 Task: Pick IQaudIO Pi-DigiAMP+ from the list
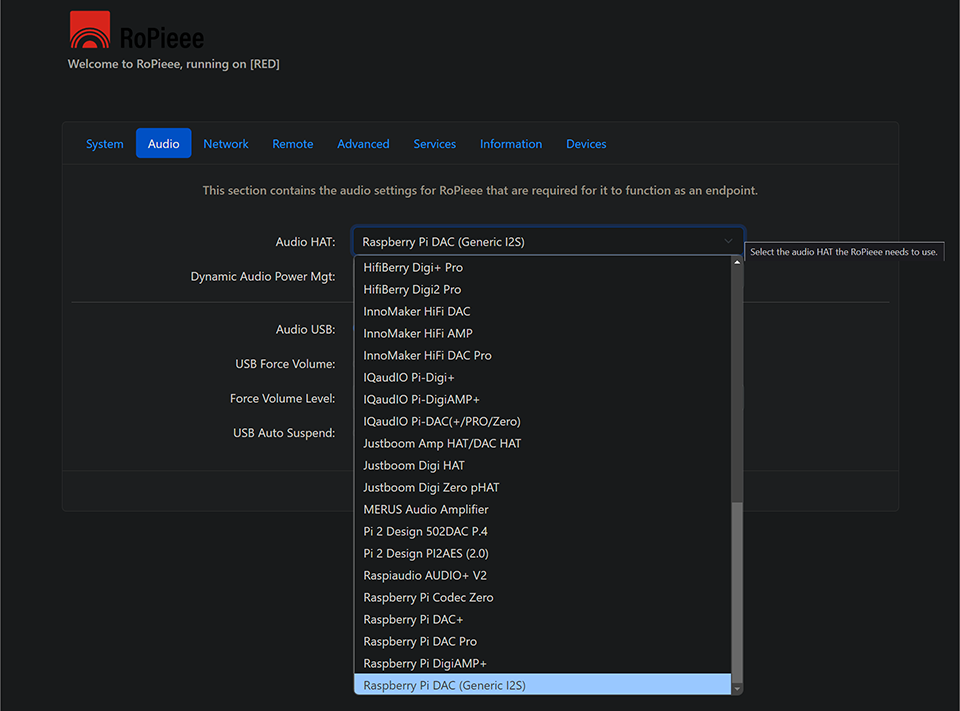[x=422, y=400]
